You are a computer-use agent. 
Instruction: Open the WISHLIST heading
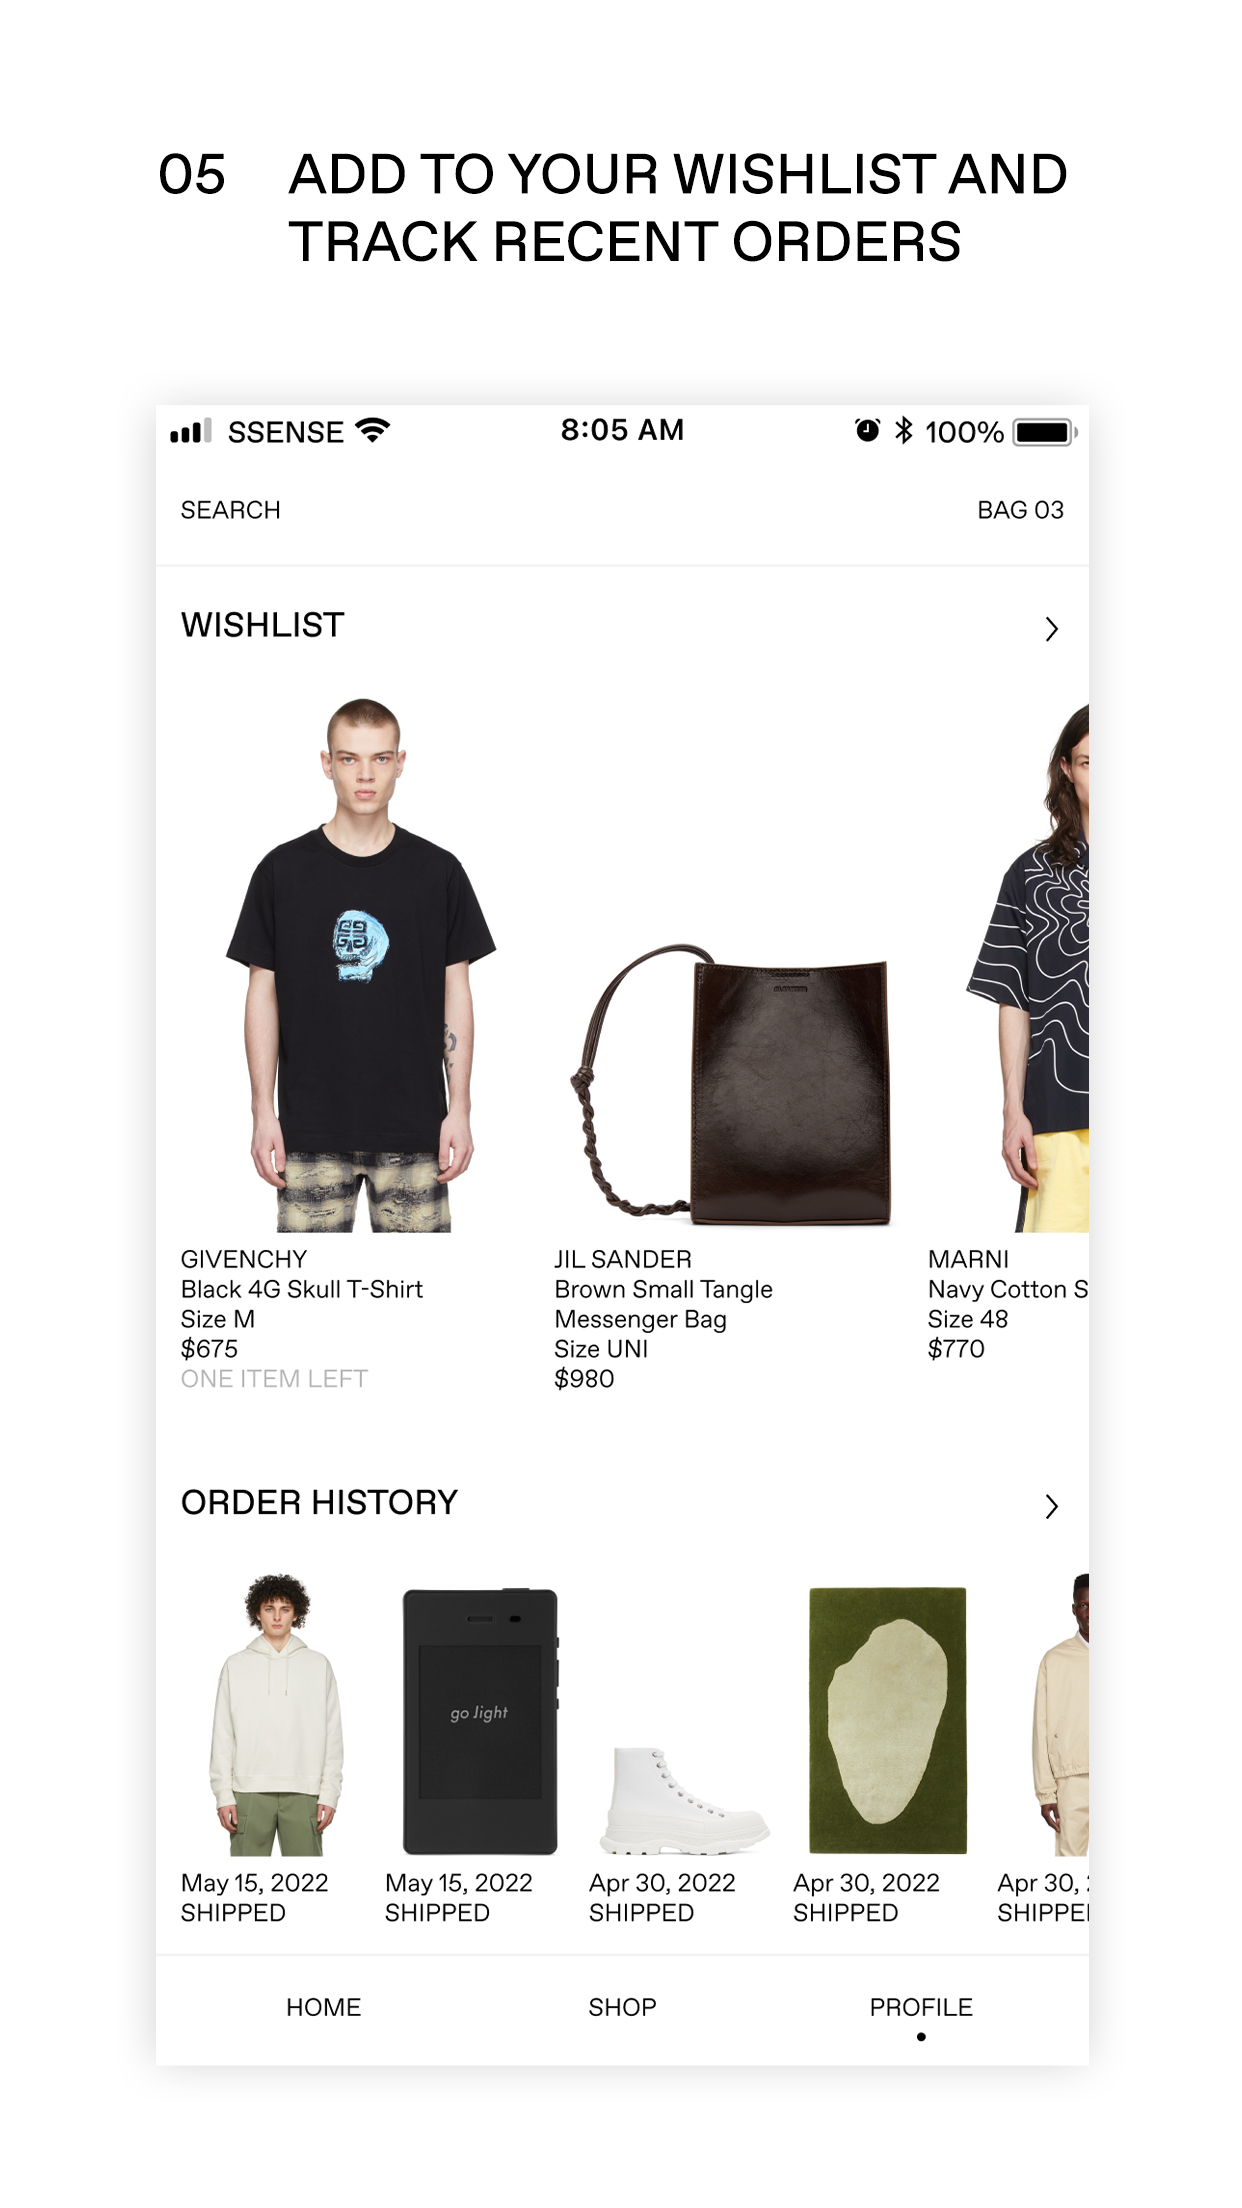point(262,625)
